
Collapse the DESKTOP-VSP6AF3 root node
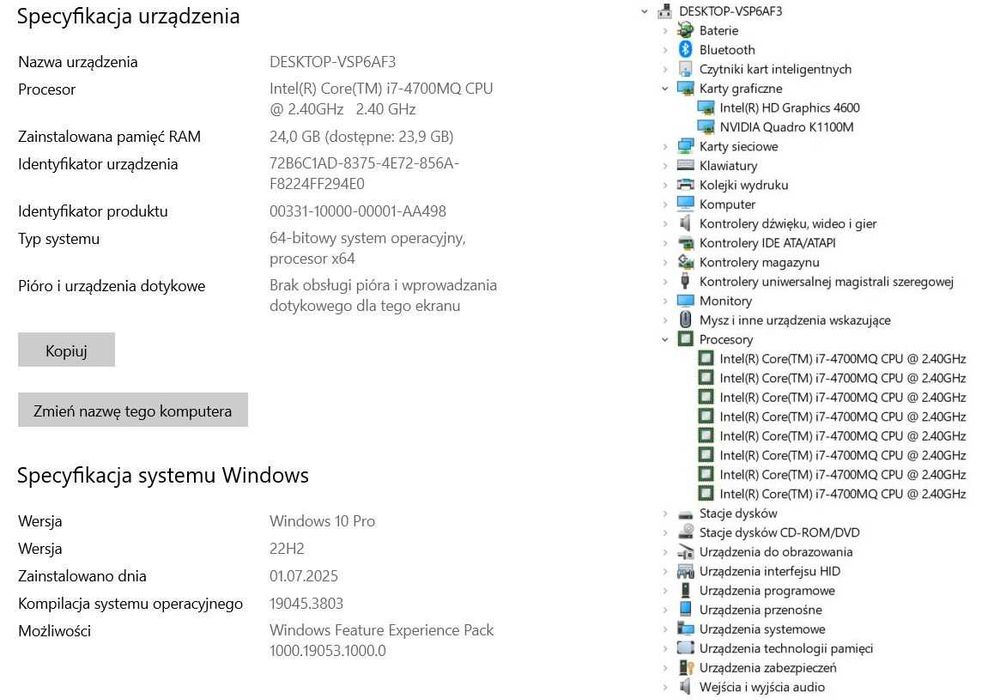pyautogui.click(x=644, y=11)
